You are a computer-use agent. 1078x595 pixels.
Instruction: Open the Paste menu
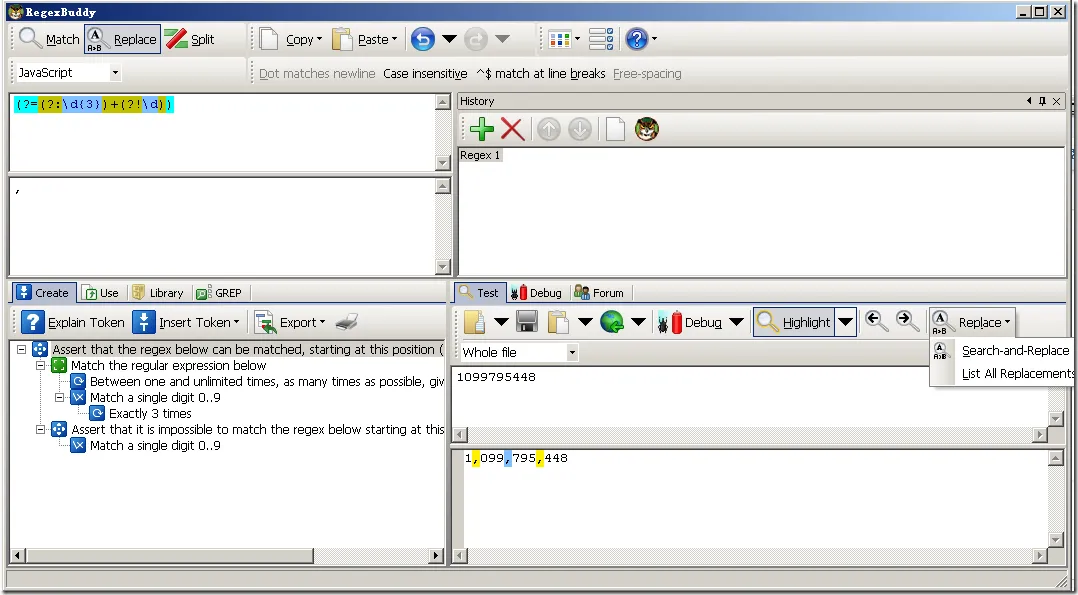point(364,39)
